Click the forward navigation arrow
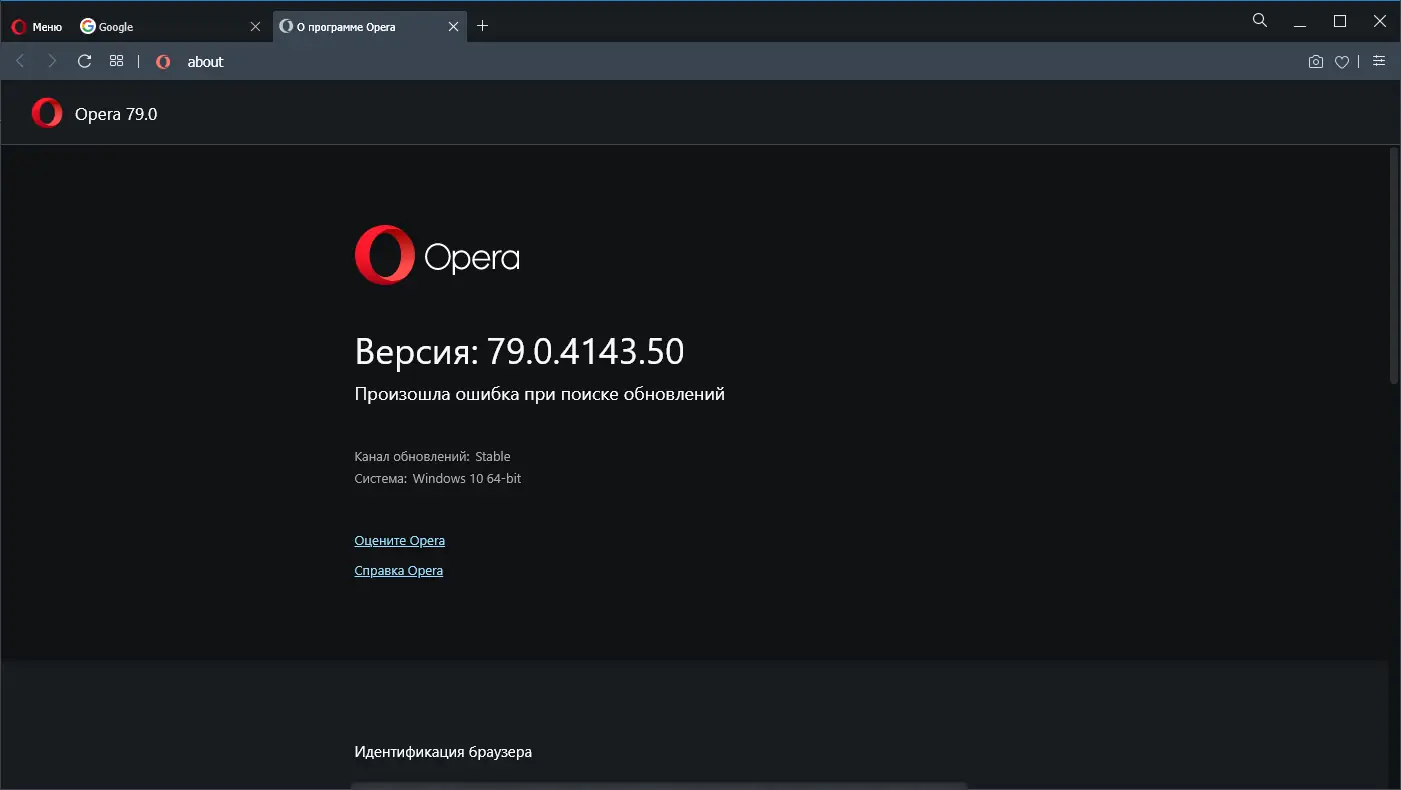Screen dimensions: 1401x790 coord(52,61)
